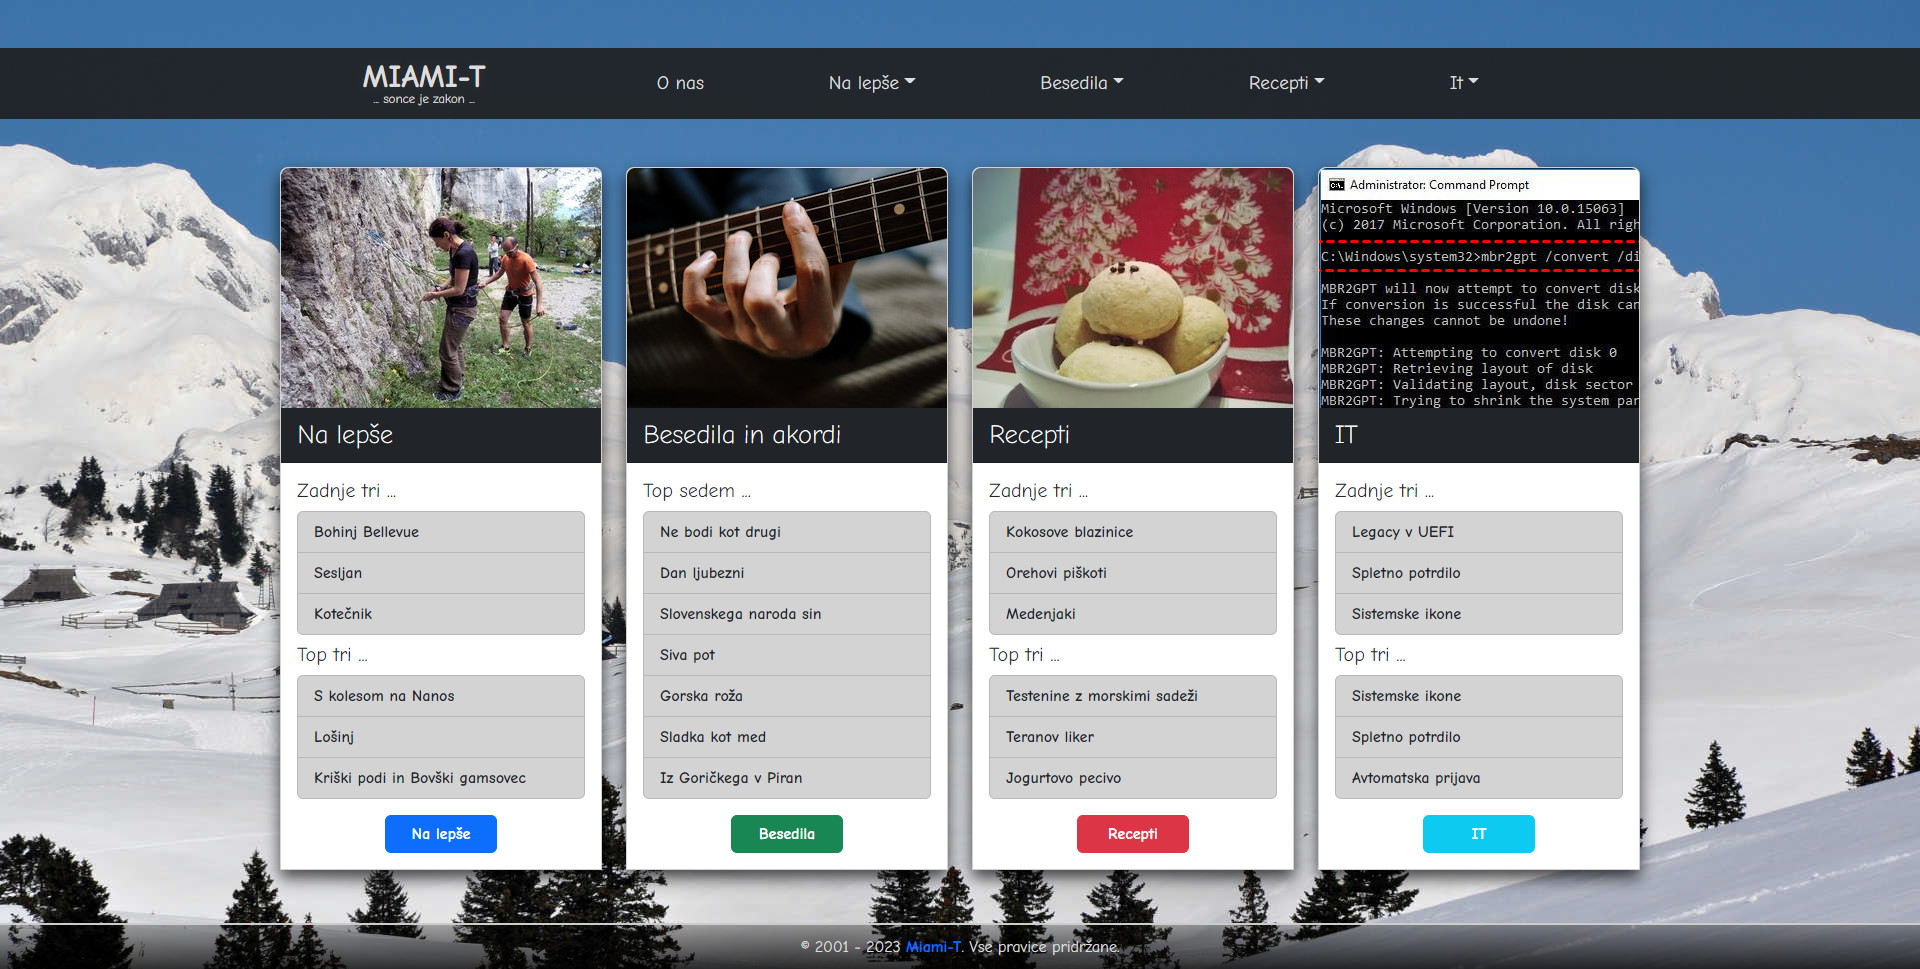This screenshot has width=1920, height=969.
Task: Expand the It navbar dropdown
Action: pyautogui.click(x=1464, y=83)
